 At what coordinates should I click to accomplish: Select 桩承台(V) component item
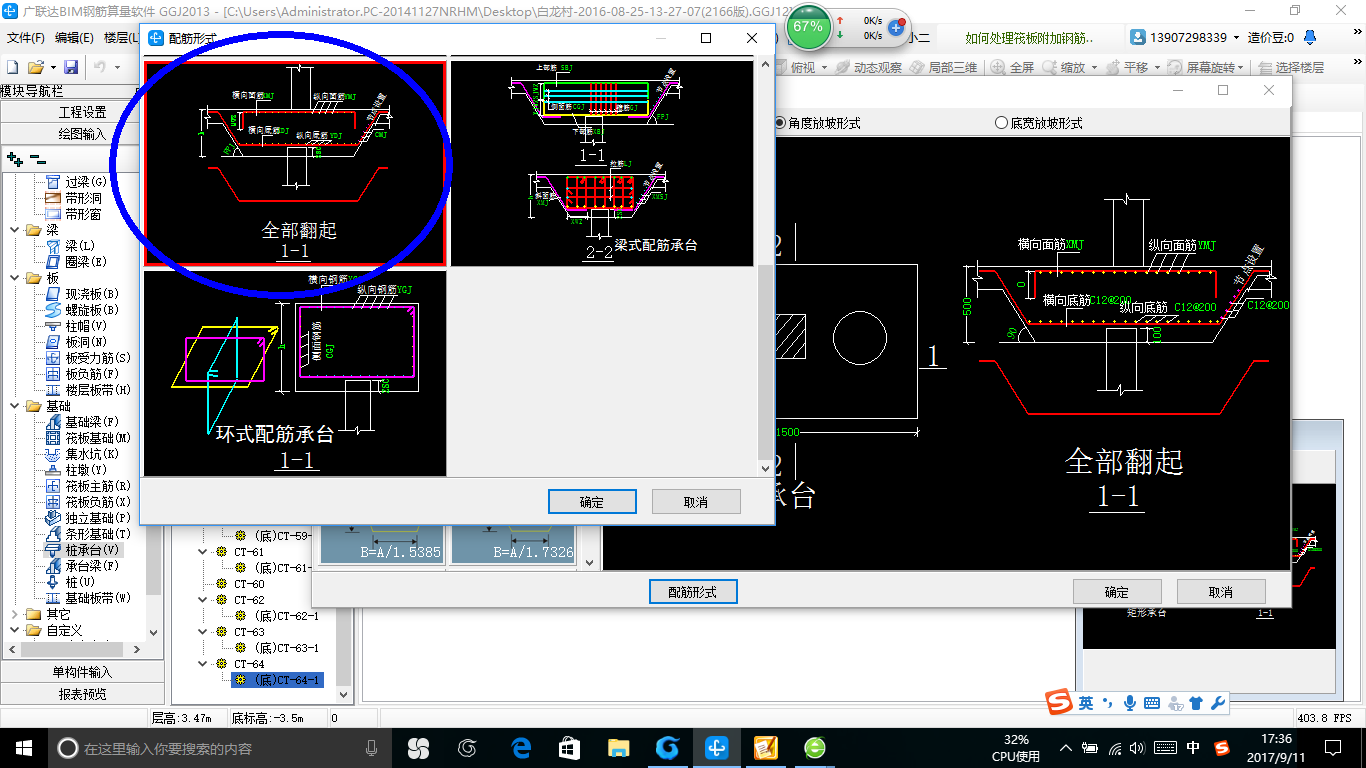pos(92,550)
